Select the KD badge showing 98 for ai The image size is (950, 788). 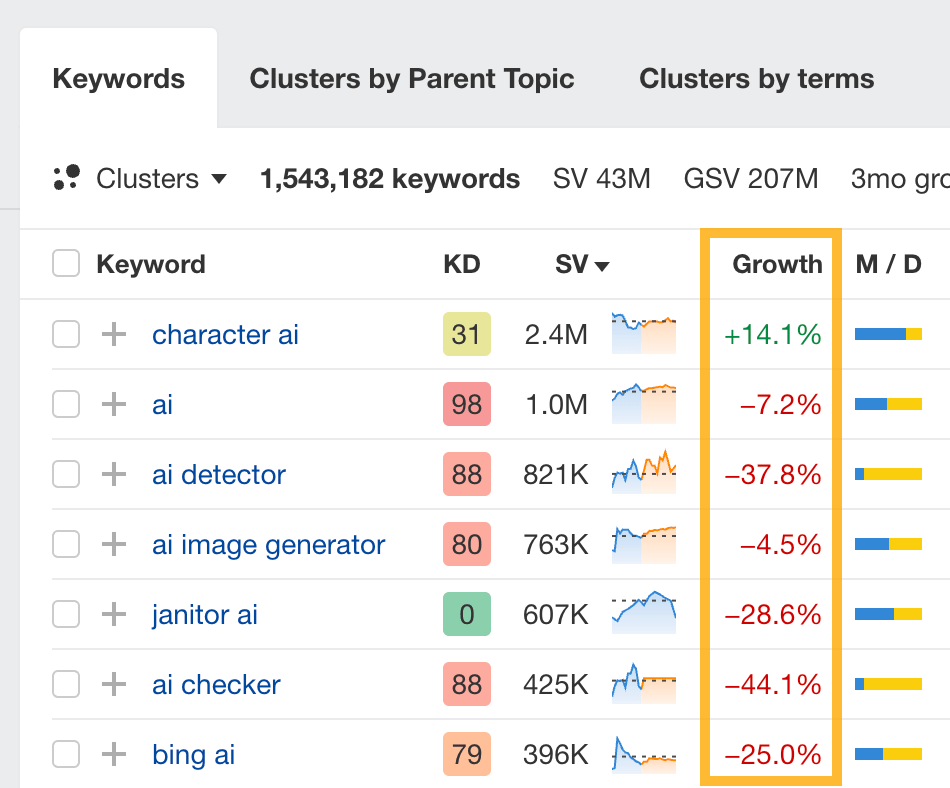point(466,404)
